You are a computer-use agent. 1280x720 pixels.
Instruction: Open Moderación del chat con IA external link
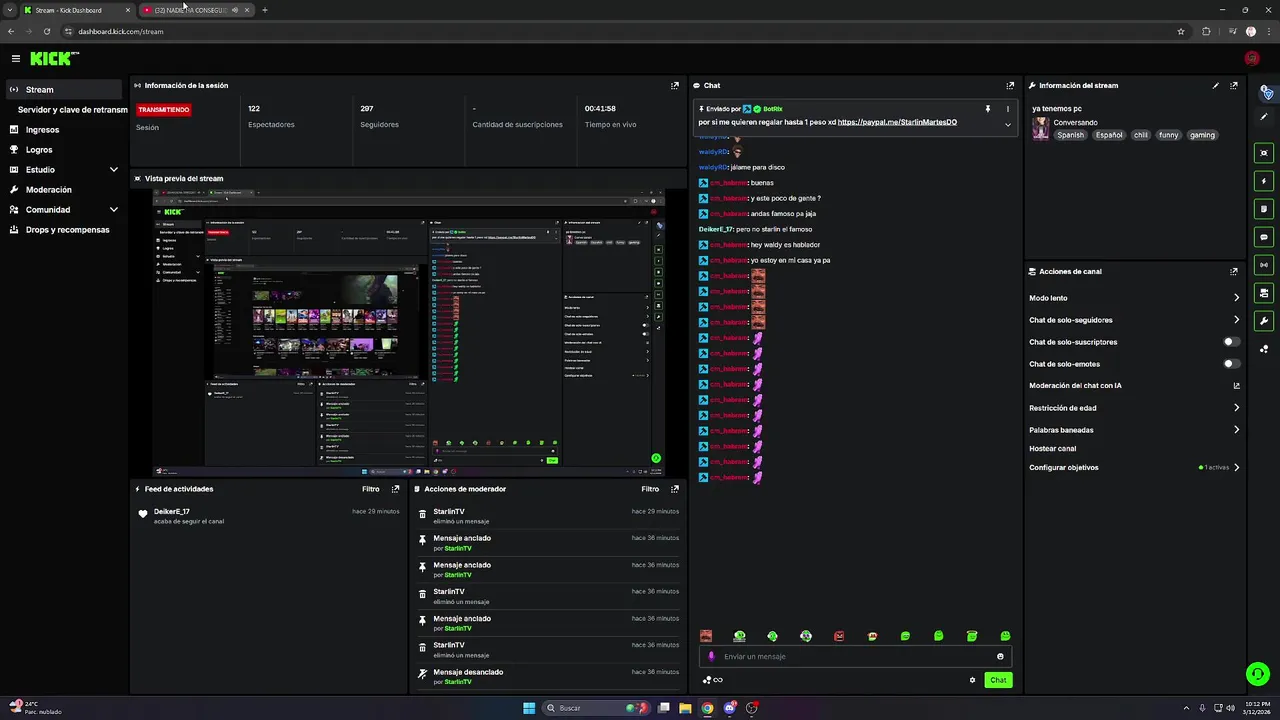point(1236,386)
